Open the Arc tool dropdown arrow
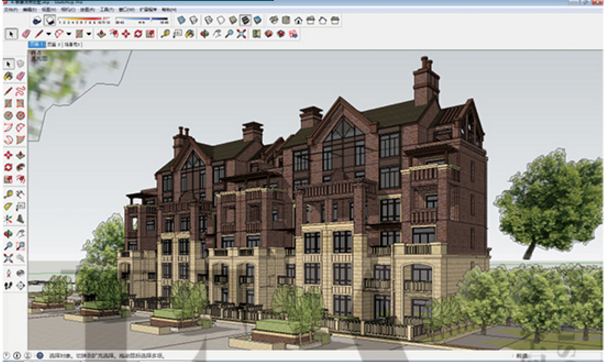 tap(69, 34)
